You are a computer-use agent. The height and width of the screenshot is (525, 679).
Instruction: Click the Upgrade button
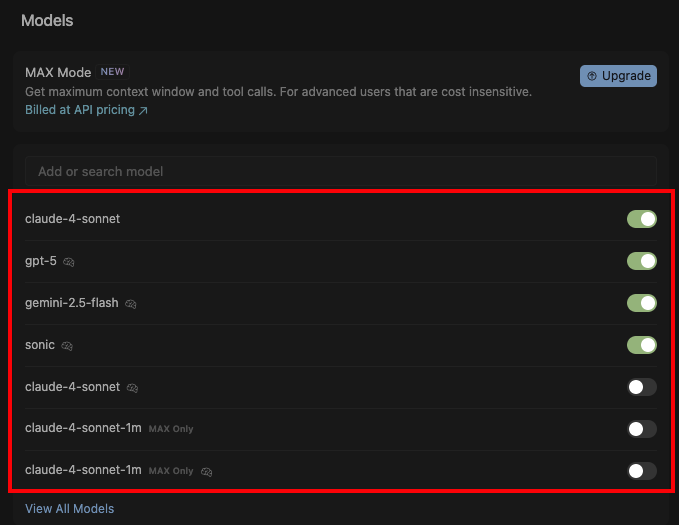pos(618,76)
